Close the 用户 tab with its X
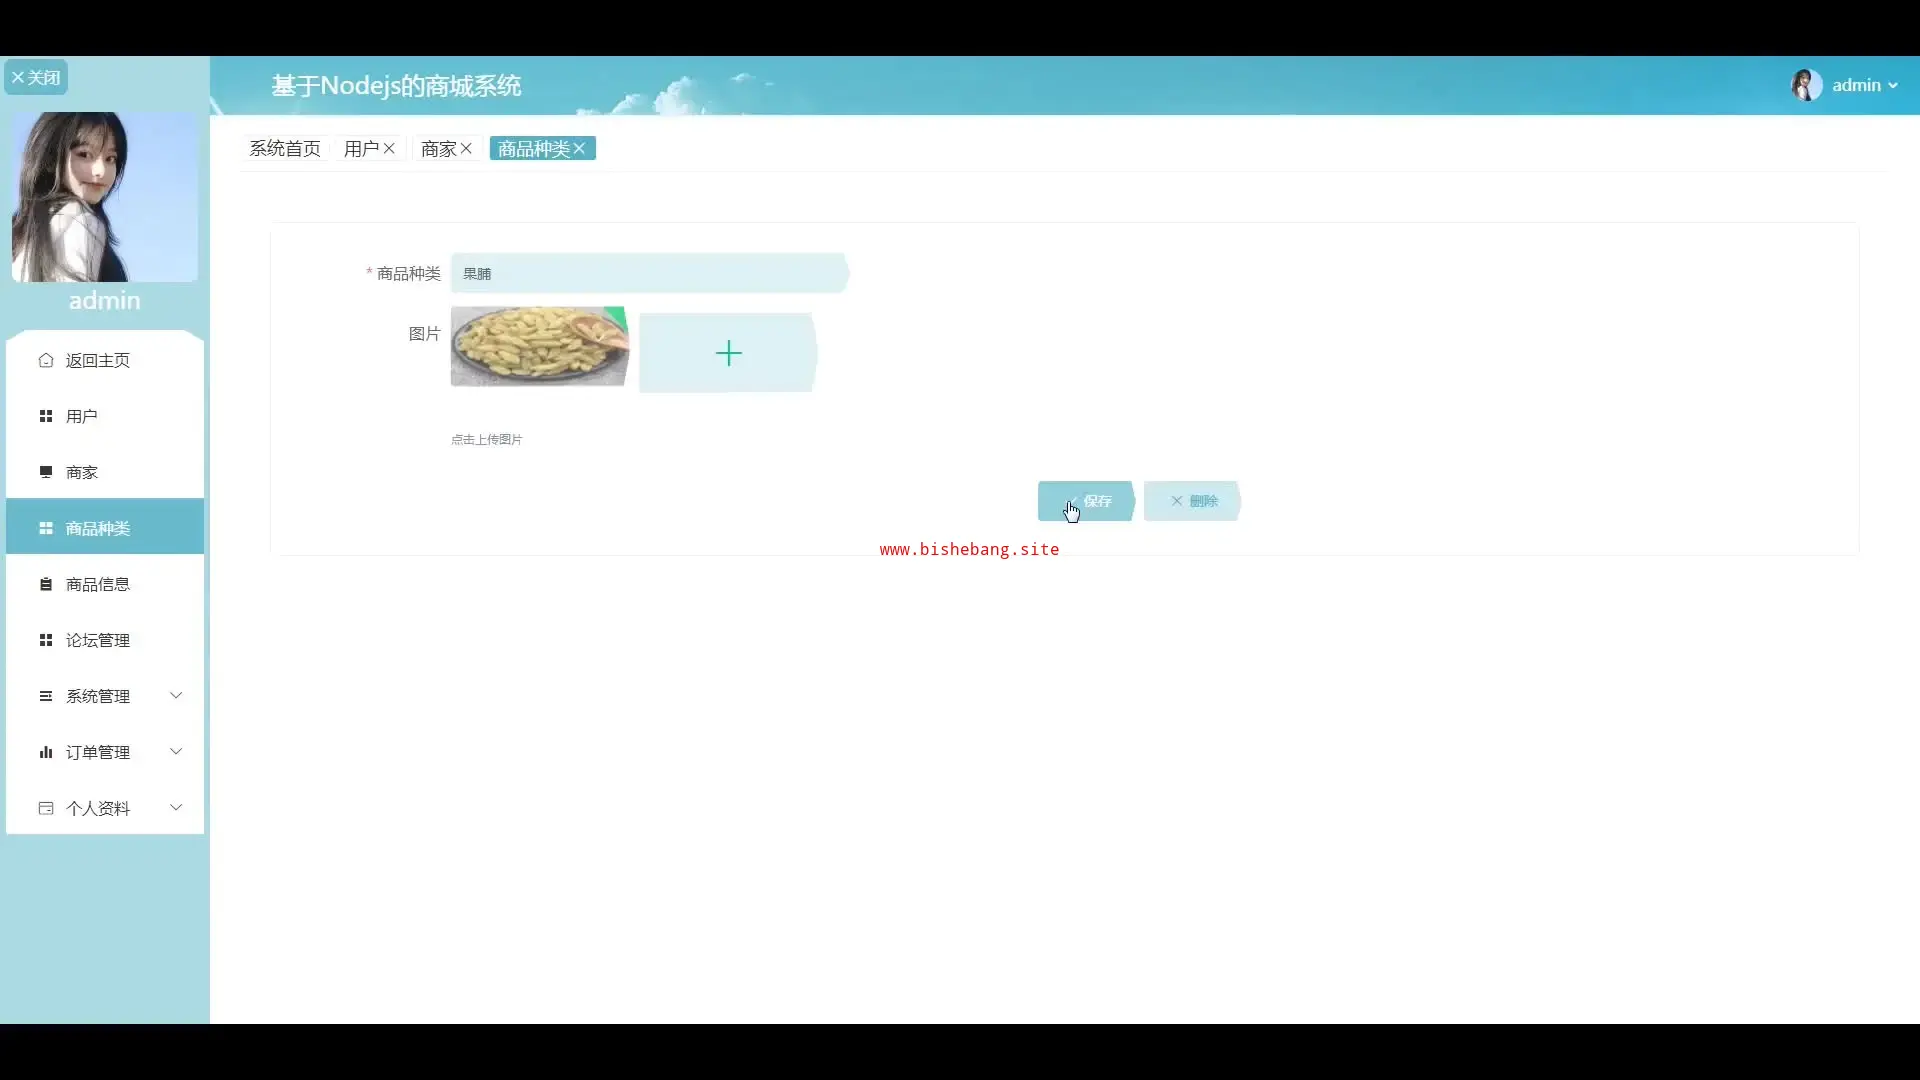Image resolution: width=1920 pixels, height=1080 pixels. click(x=389, y=148)
